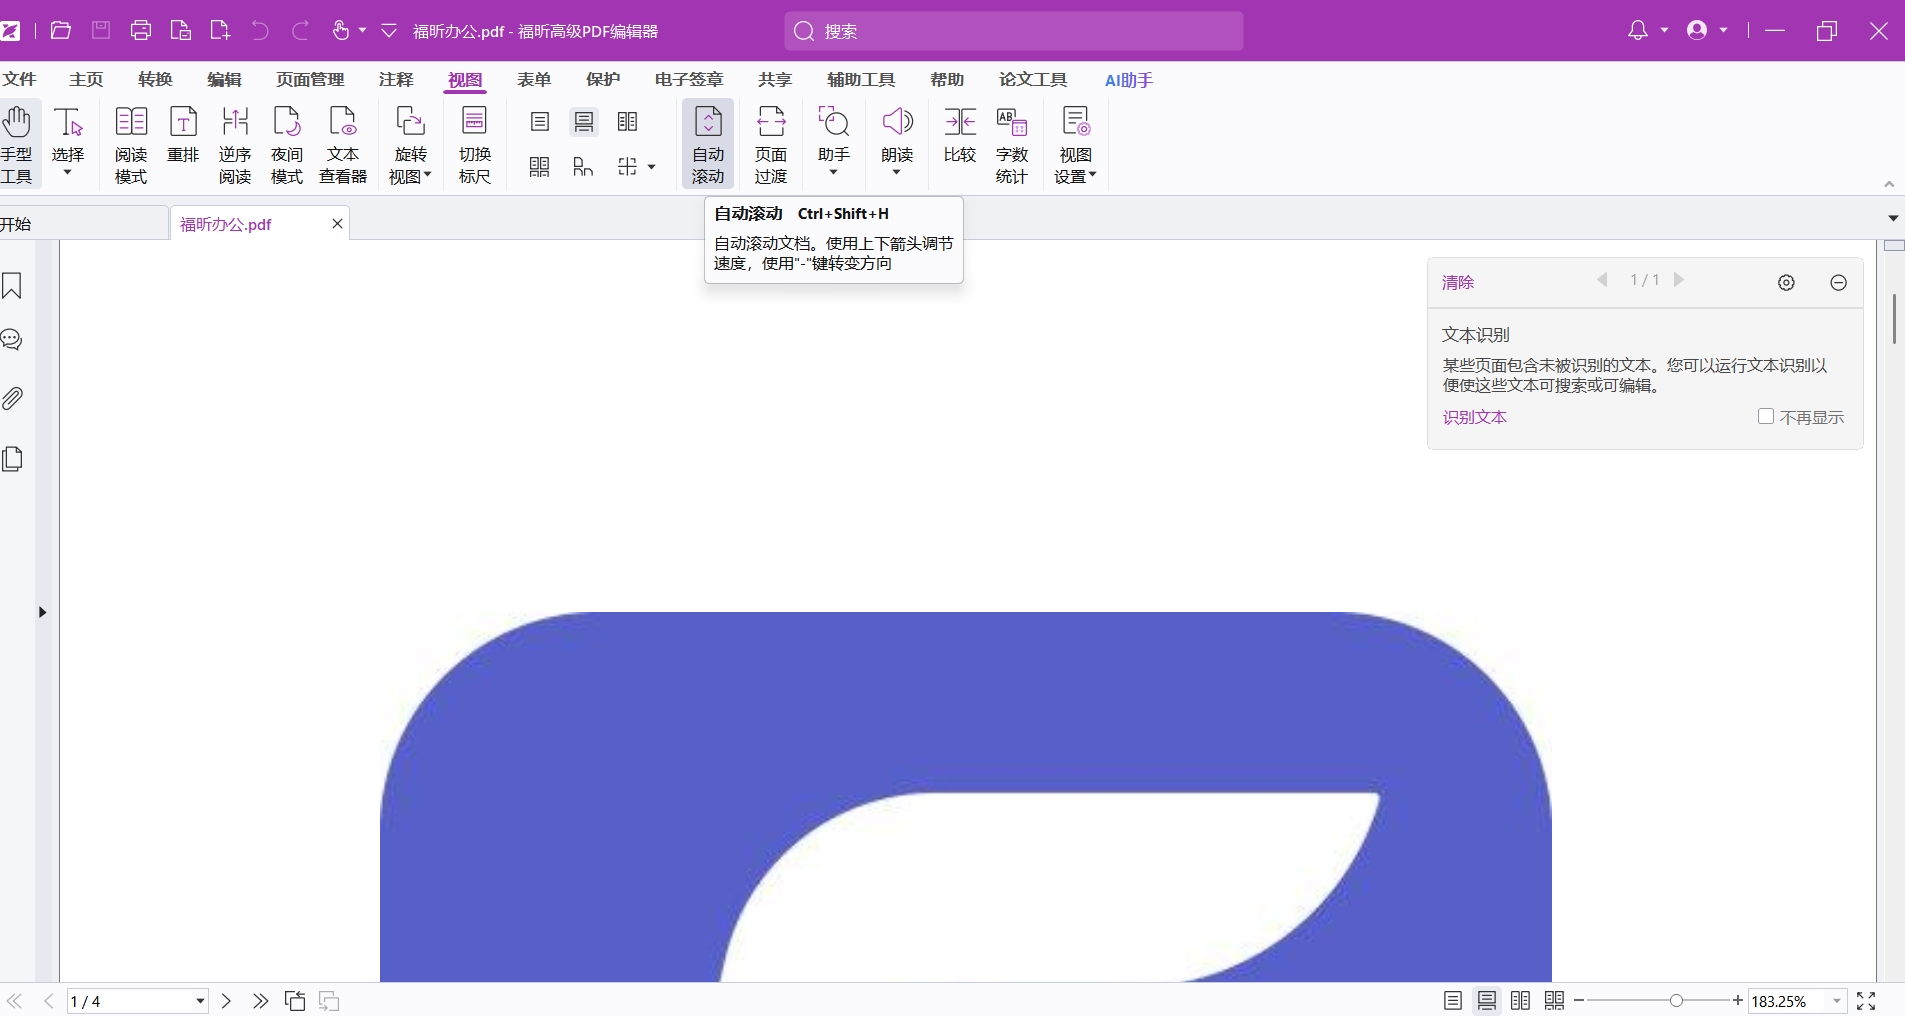
Task: Select continuous facing view in ribbon
Action: [540, 167]
